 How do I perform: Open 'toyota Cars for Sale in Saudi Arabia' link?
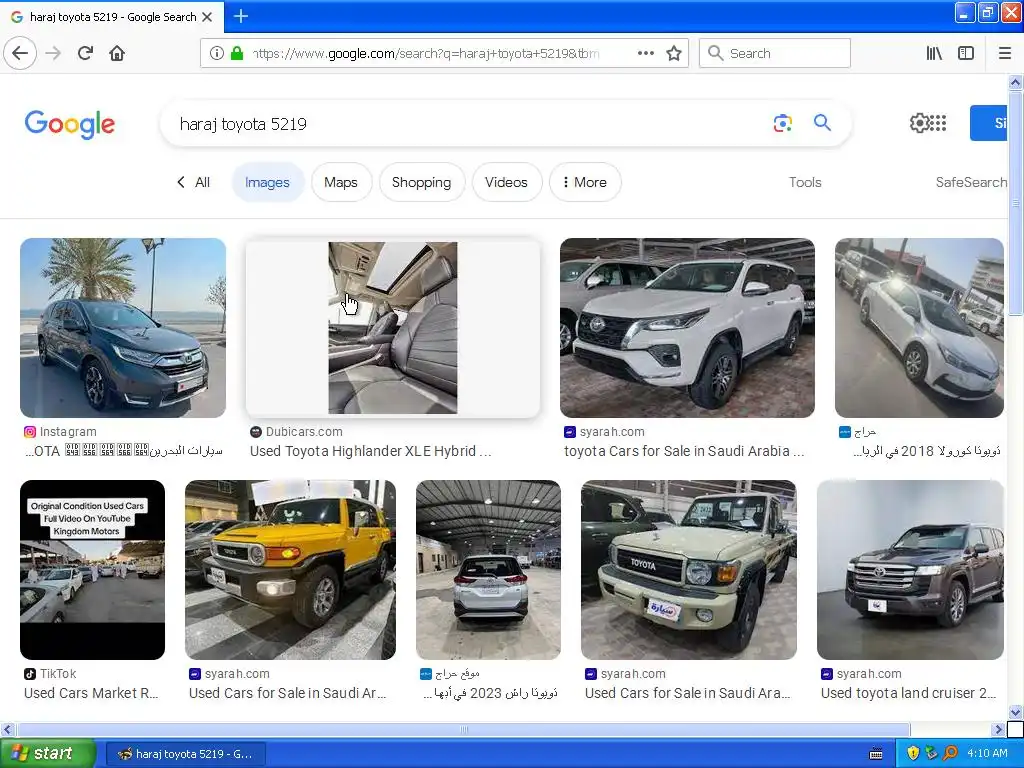[684, 451]
